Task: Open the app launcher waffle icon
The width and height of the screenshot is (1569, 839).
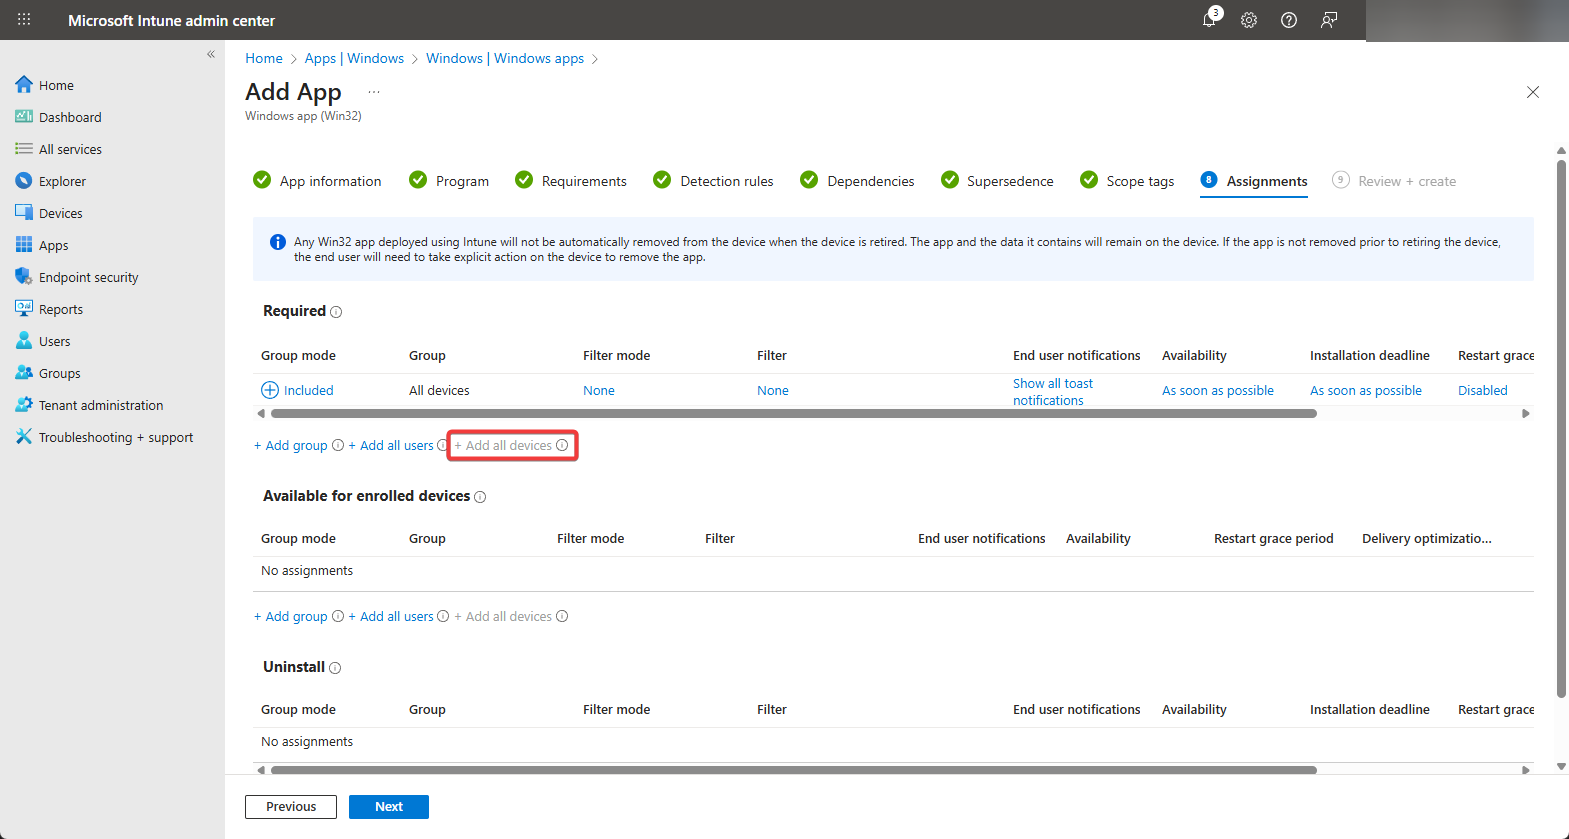Action: [24, 20]
